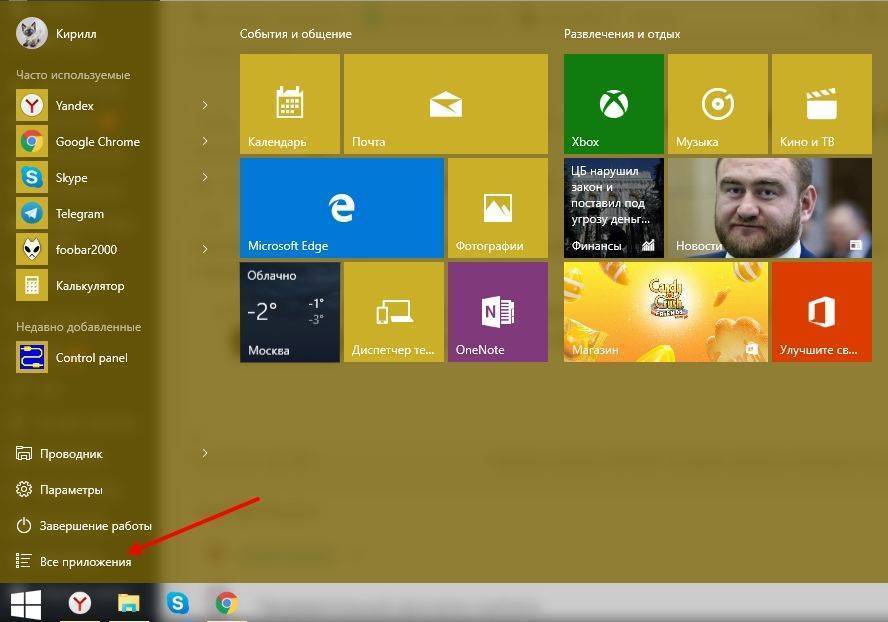Open the Почта mail tile

click(445, 104)
